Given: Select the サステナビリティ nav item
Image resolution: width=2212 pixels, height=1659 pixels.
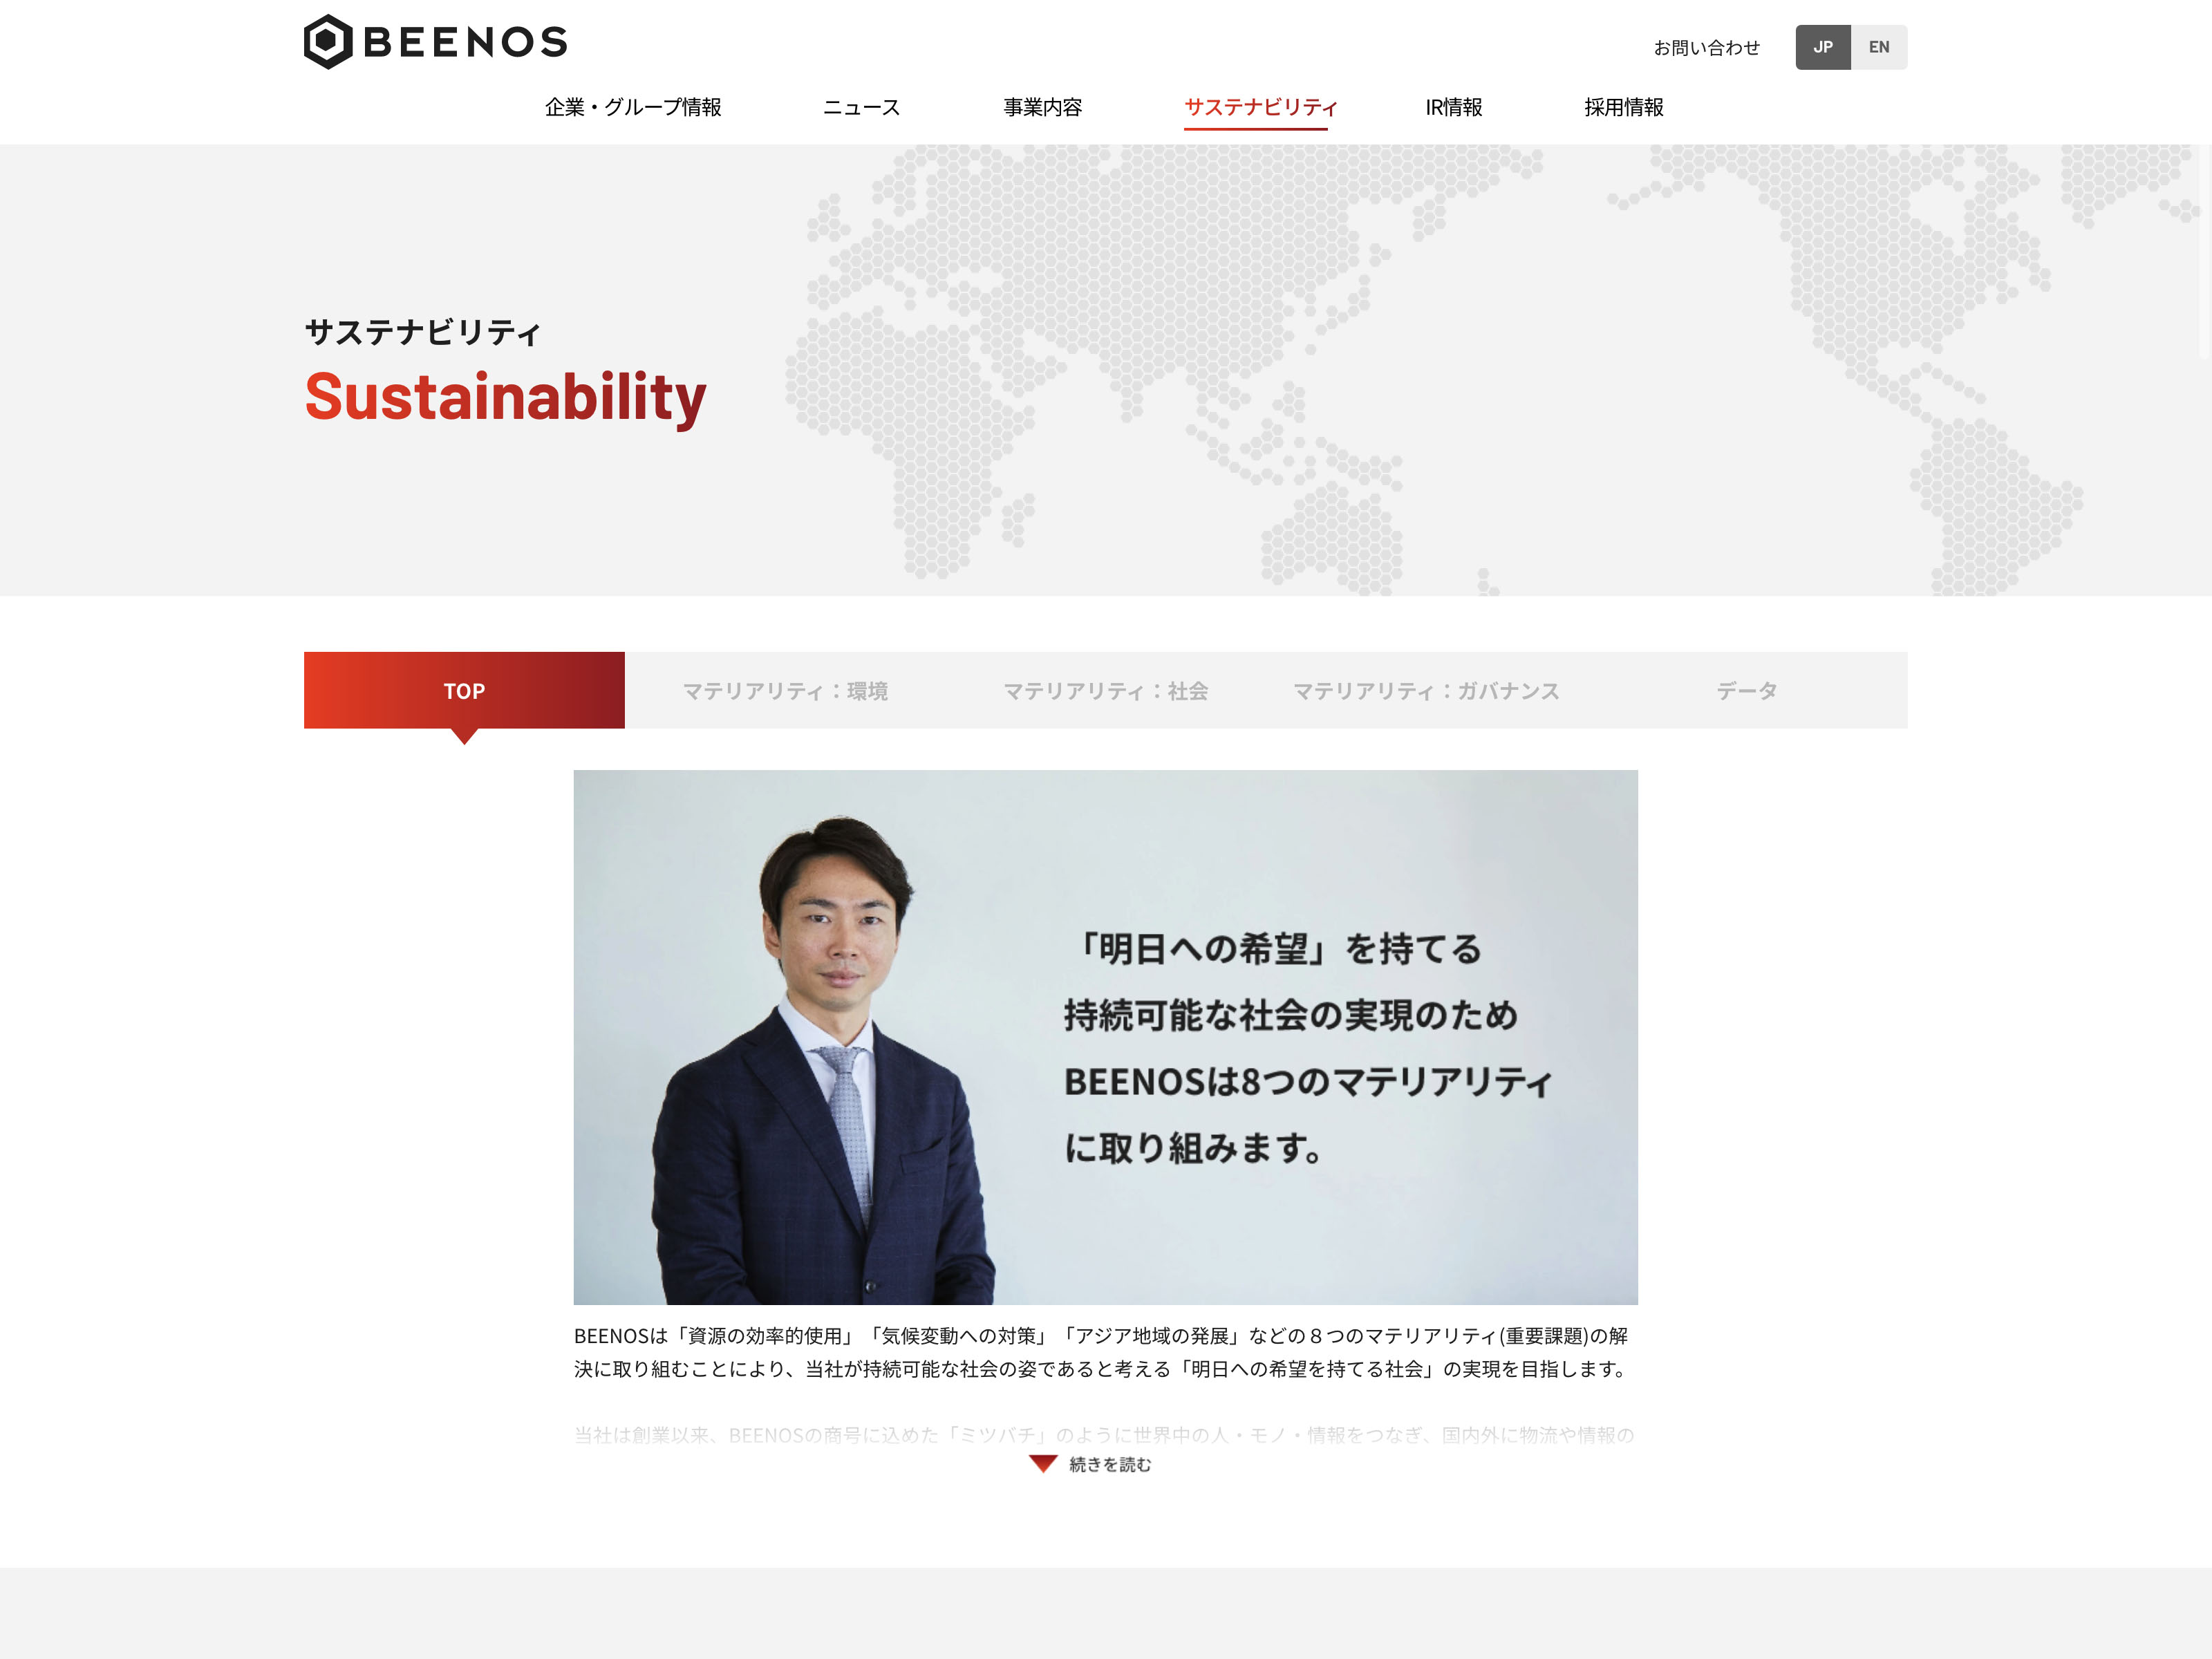Looking at the screenshot, I should 1260,107.
